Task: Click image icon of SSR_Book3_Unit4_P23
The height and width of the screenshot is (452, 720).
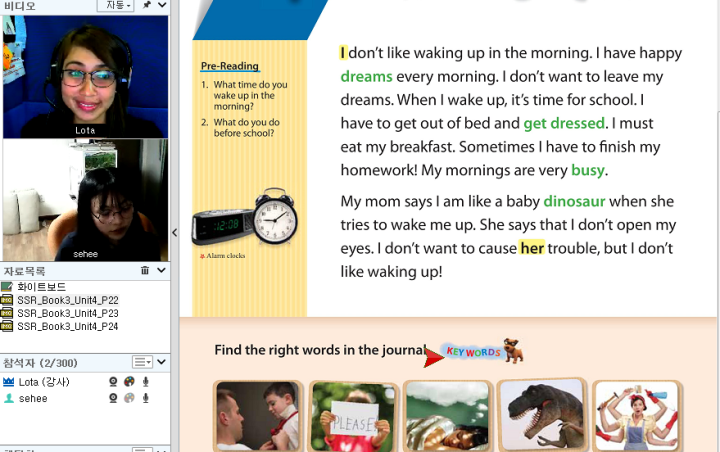Action: pyautogui.click(x=7, y=313)
